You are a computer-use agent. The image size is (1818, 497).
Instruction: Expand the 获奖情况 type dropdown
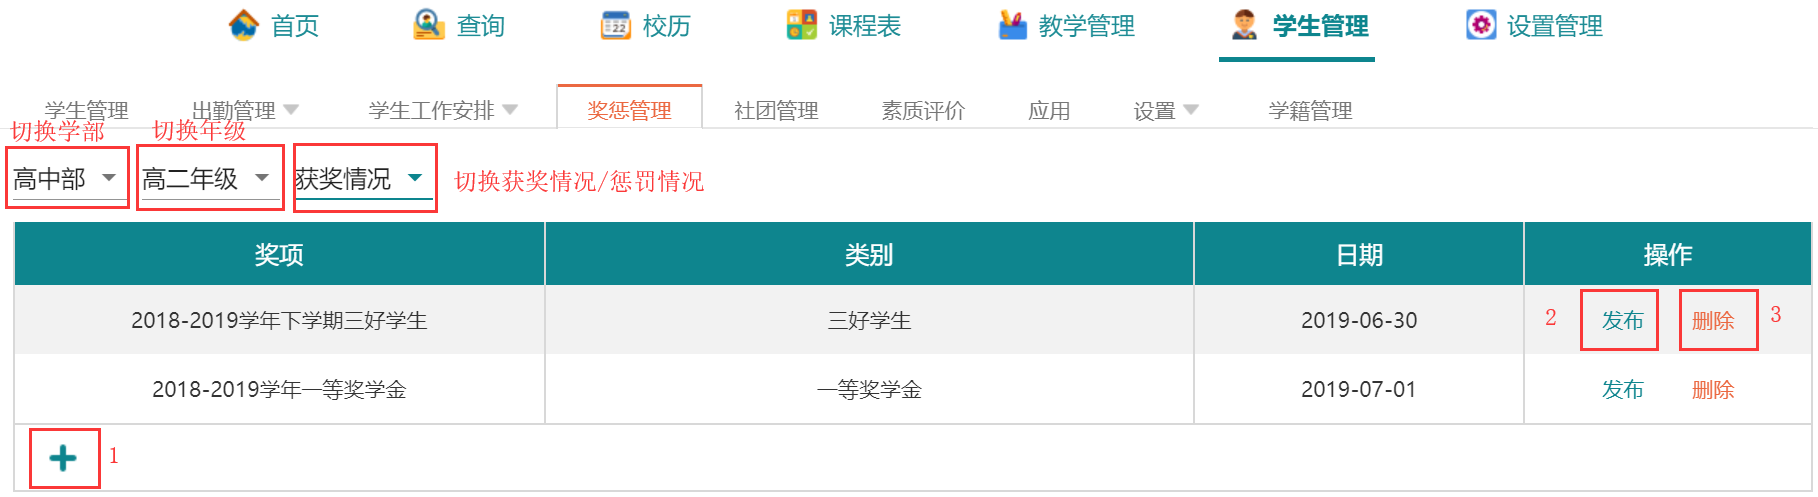(x=415, y=178)
